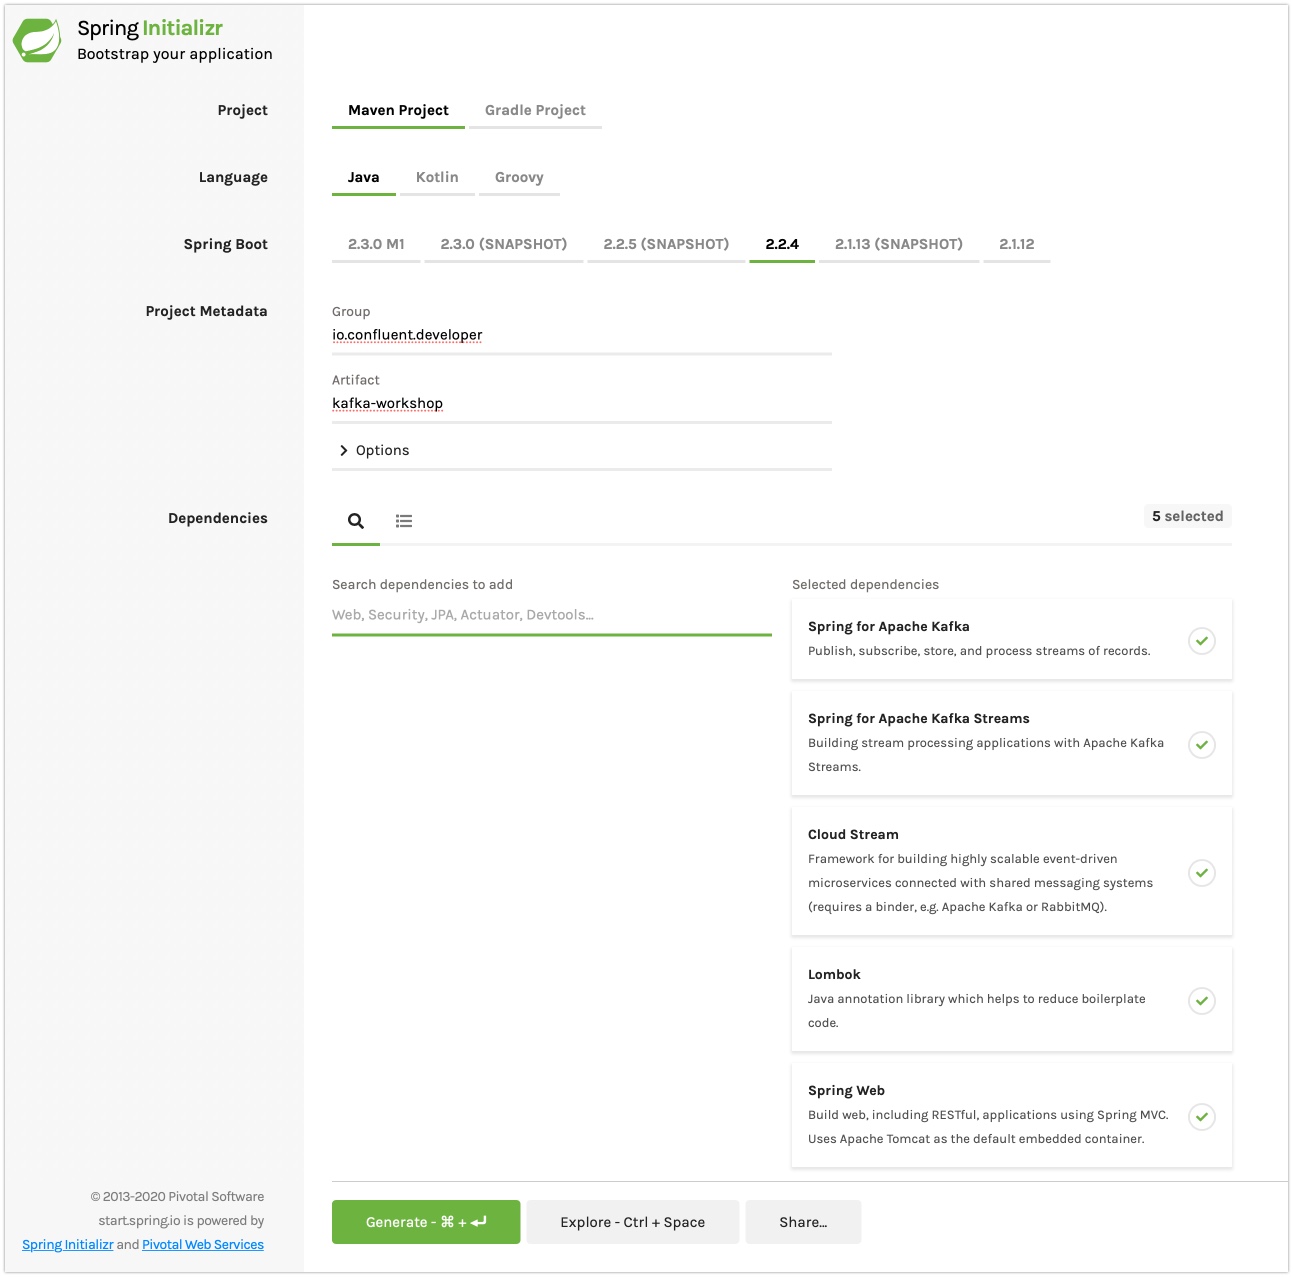The image size is (1293, 1277).
Task: Click the Generate button
Action: [x=426, y=1222]
